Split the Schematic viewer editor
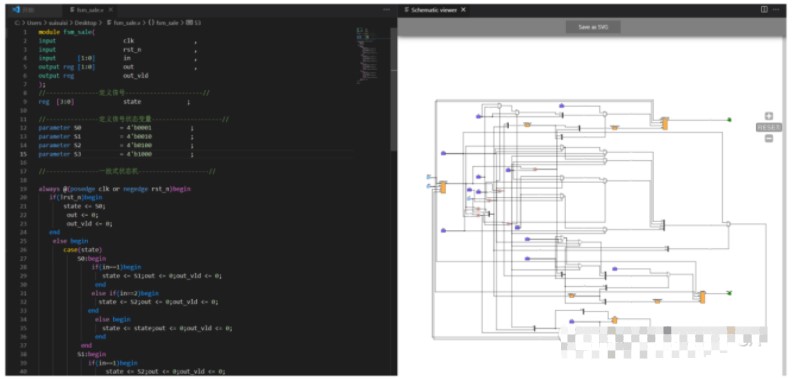This screenshot has height=379, width=793. pyautogui.click(x=764, y=10)
